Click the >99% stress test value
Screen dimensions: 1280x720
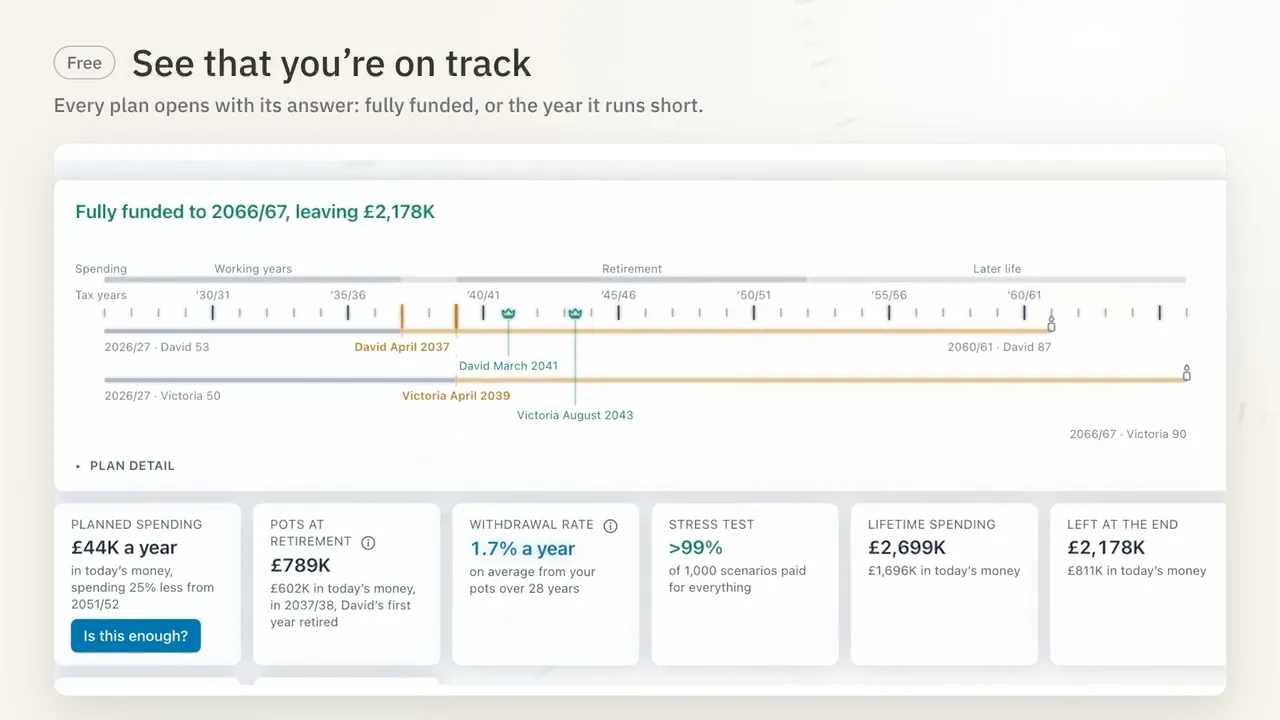[696, 548]
